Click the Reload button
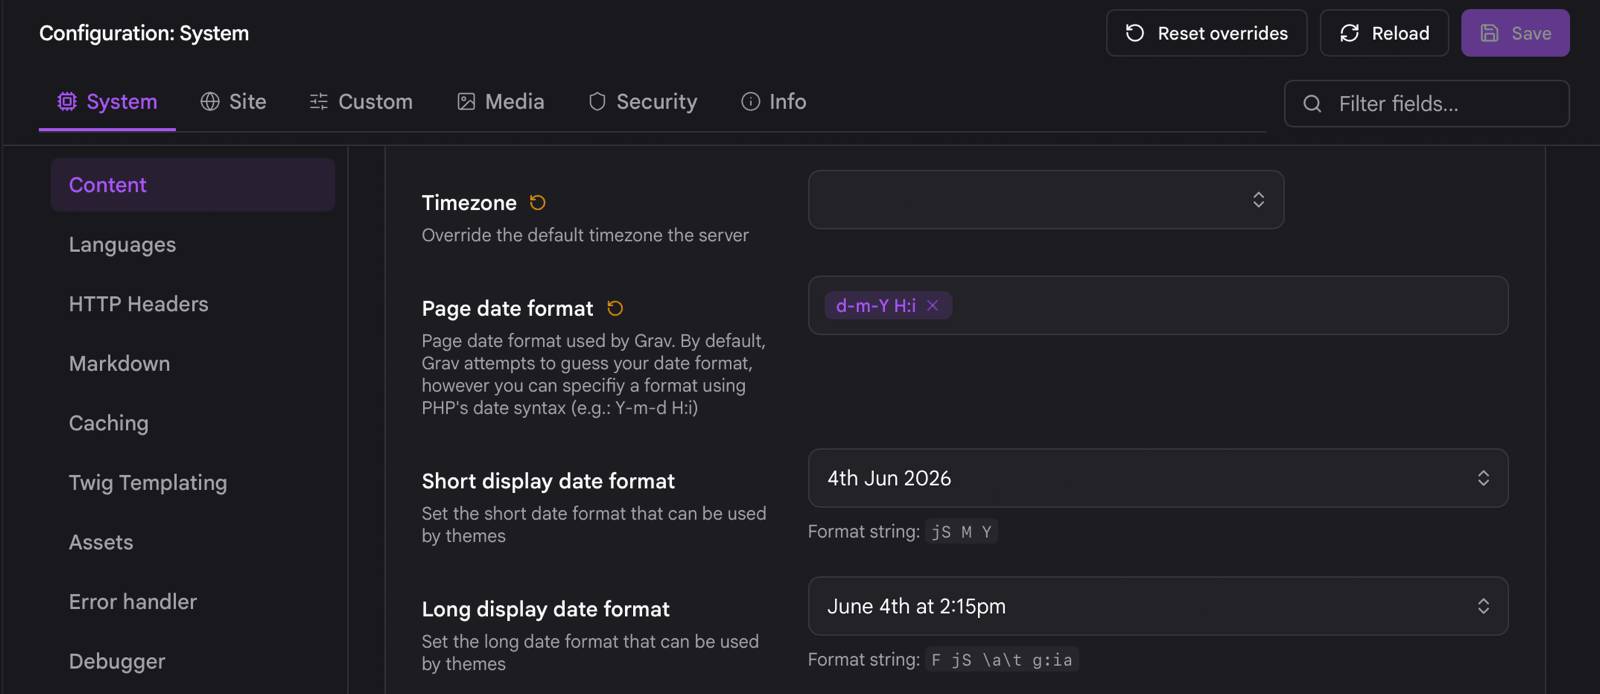Screen dimensions: 1600x694 click(1384, 33)
